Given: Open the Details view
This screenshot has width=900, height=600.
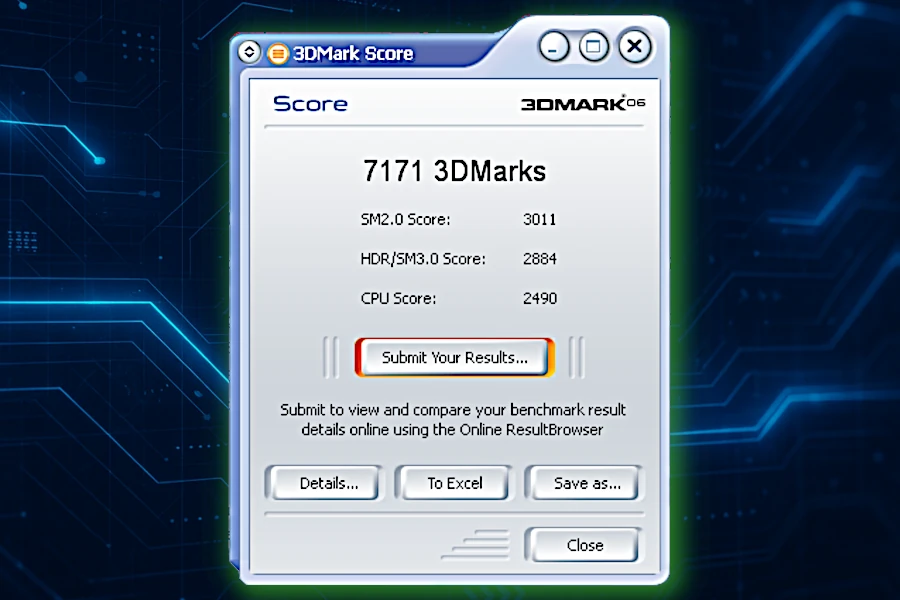Looking at the screenshot, I should [323, 483].
